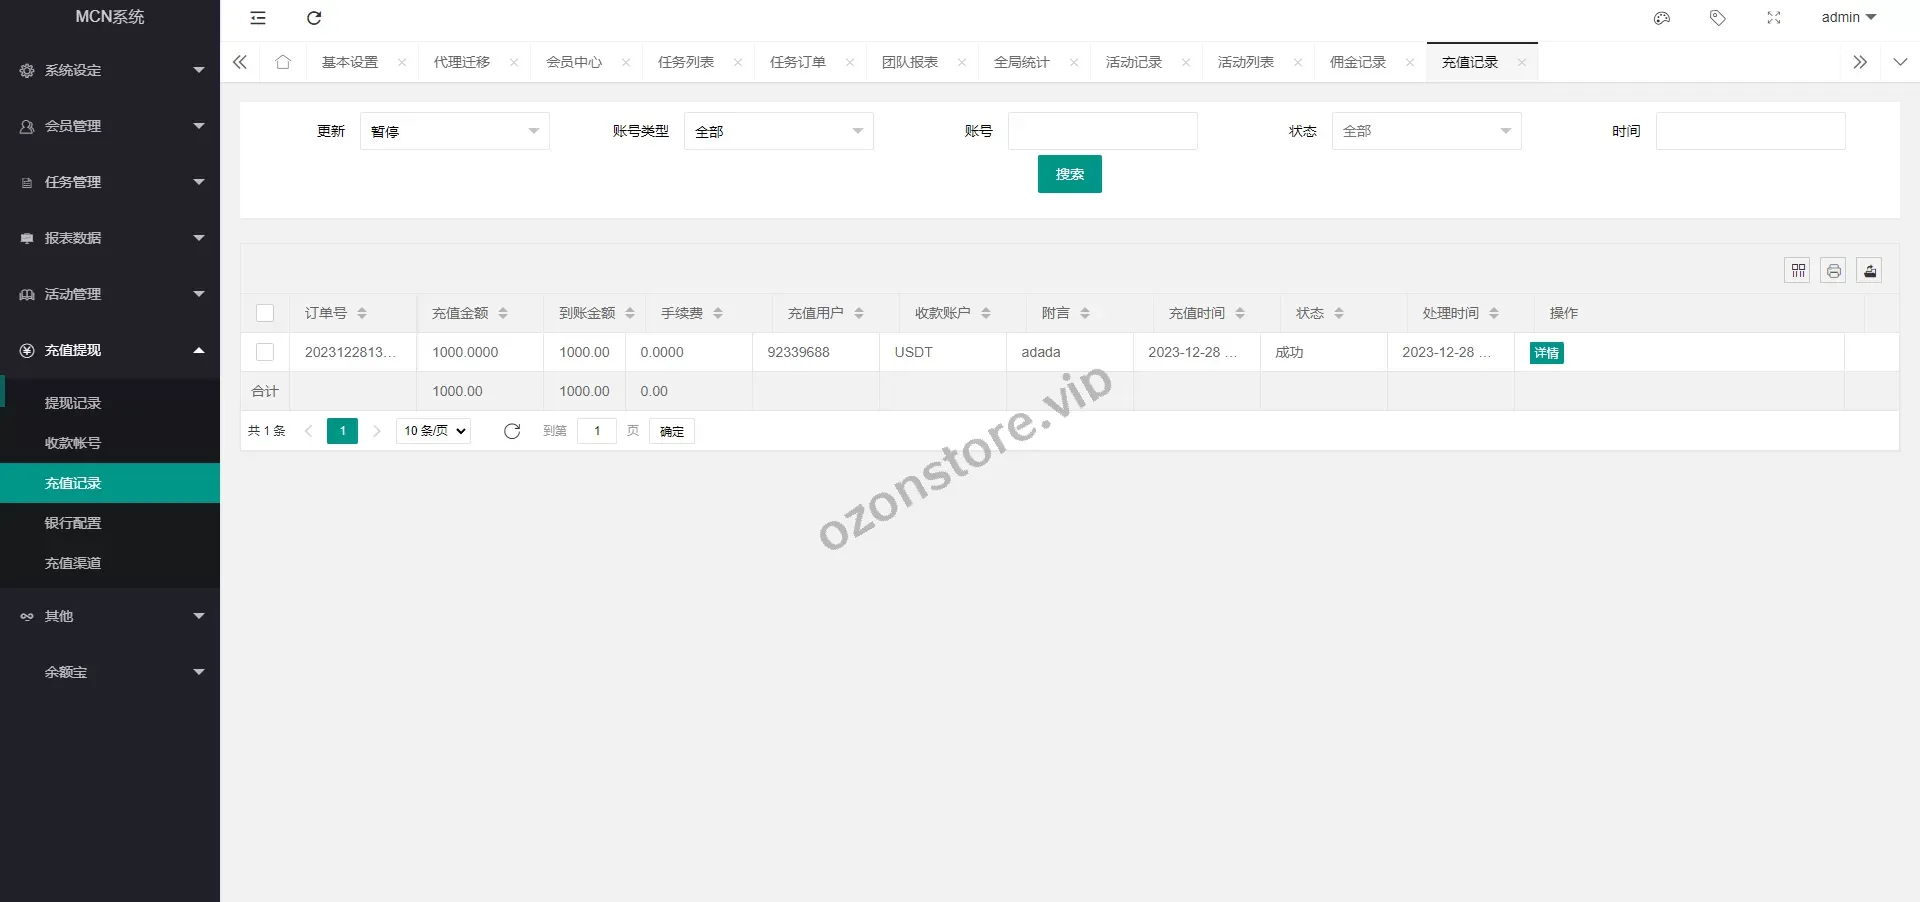Open the theme palette icon
Screen dimensions: 1920x902
[1662, 18]
